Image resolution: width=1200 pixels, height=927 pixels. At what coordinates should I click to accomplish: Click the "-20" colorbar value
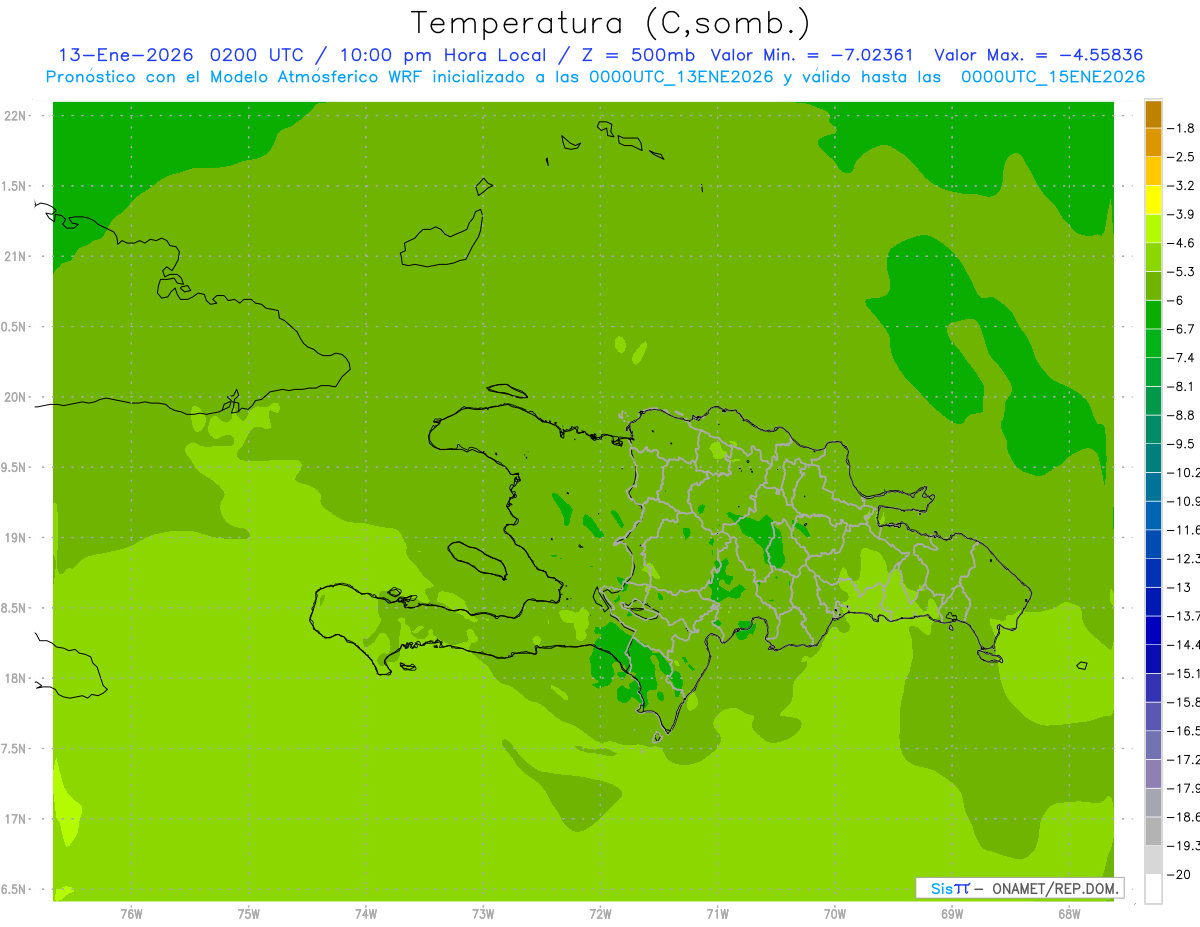click(x=1178, y=874)
